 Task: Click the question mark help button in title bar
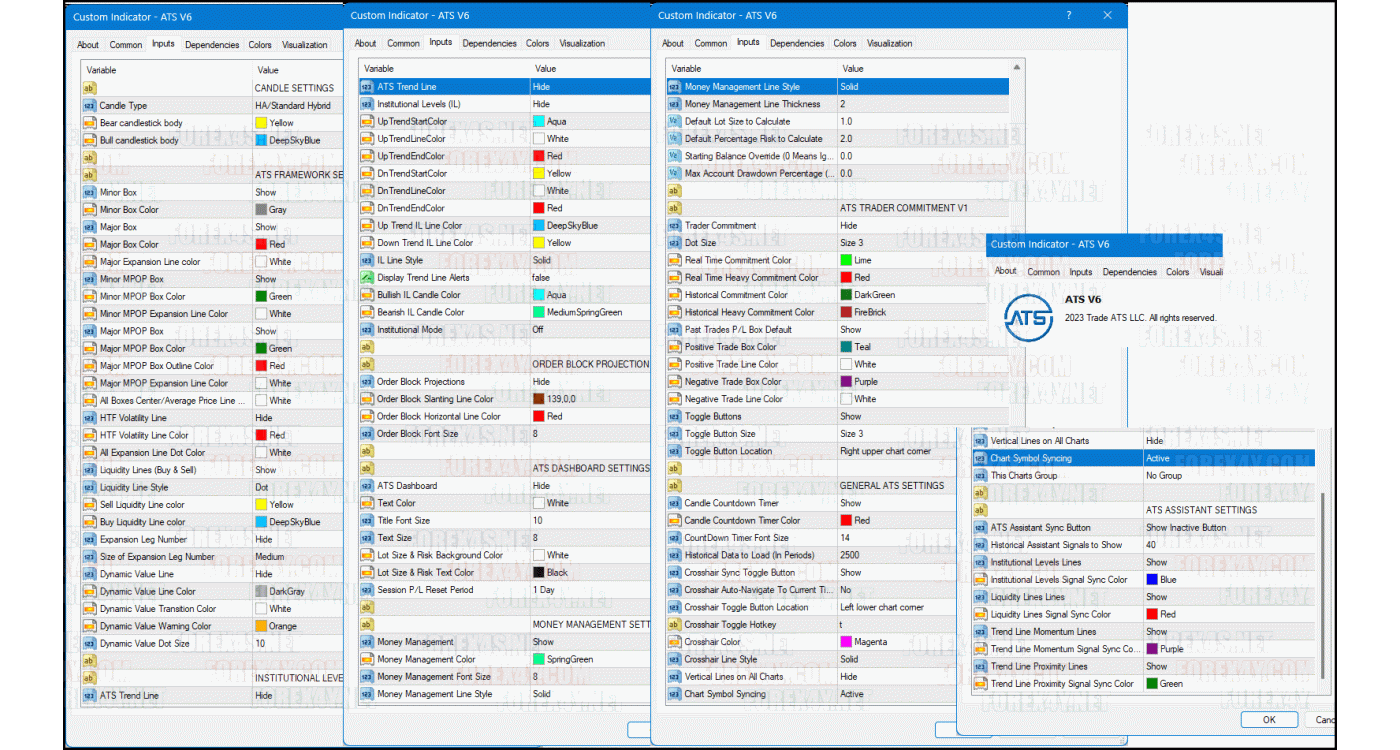click(1069, 15)
